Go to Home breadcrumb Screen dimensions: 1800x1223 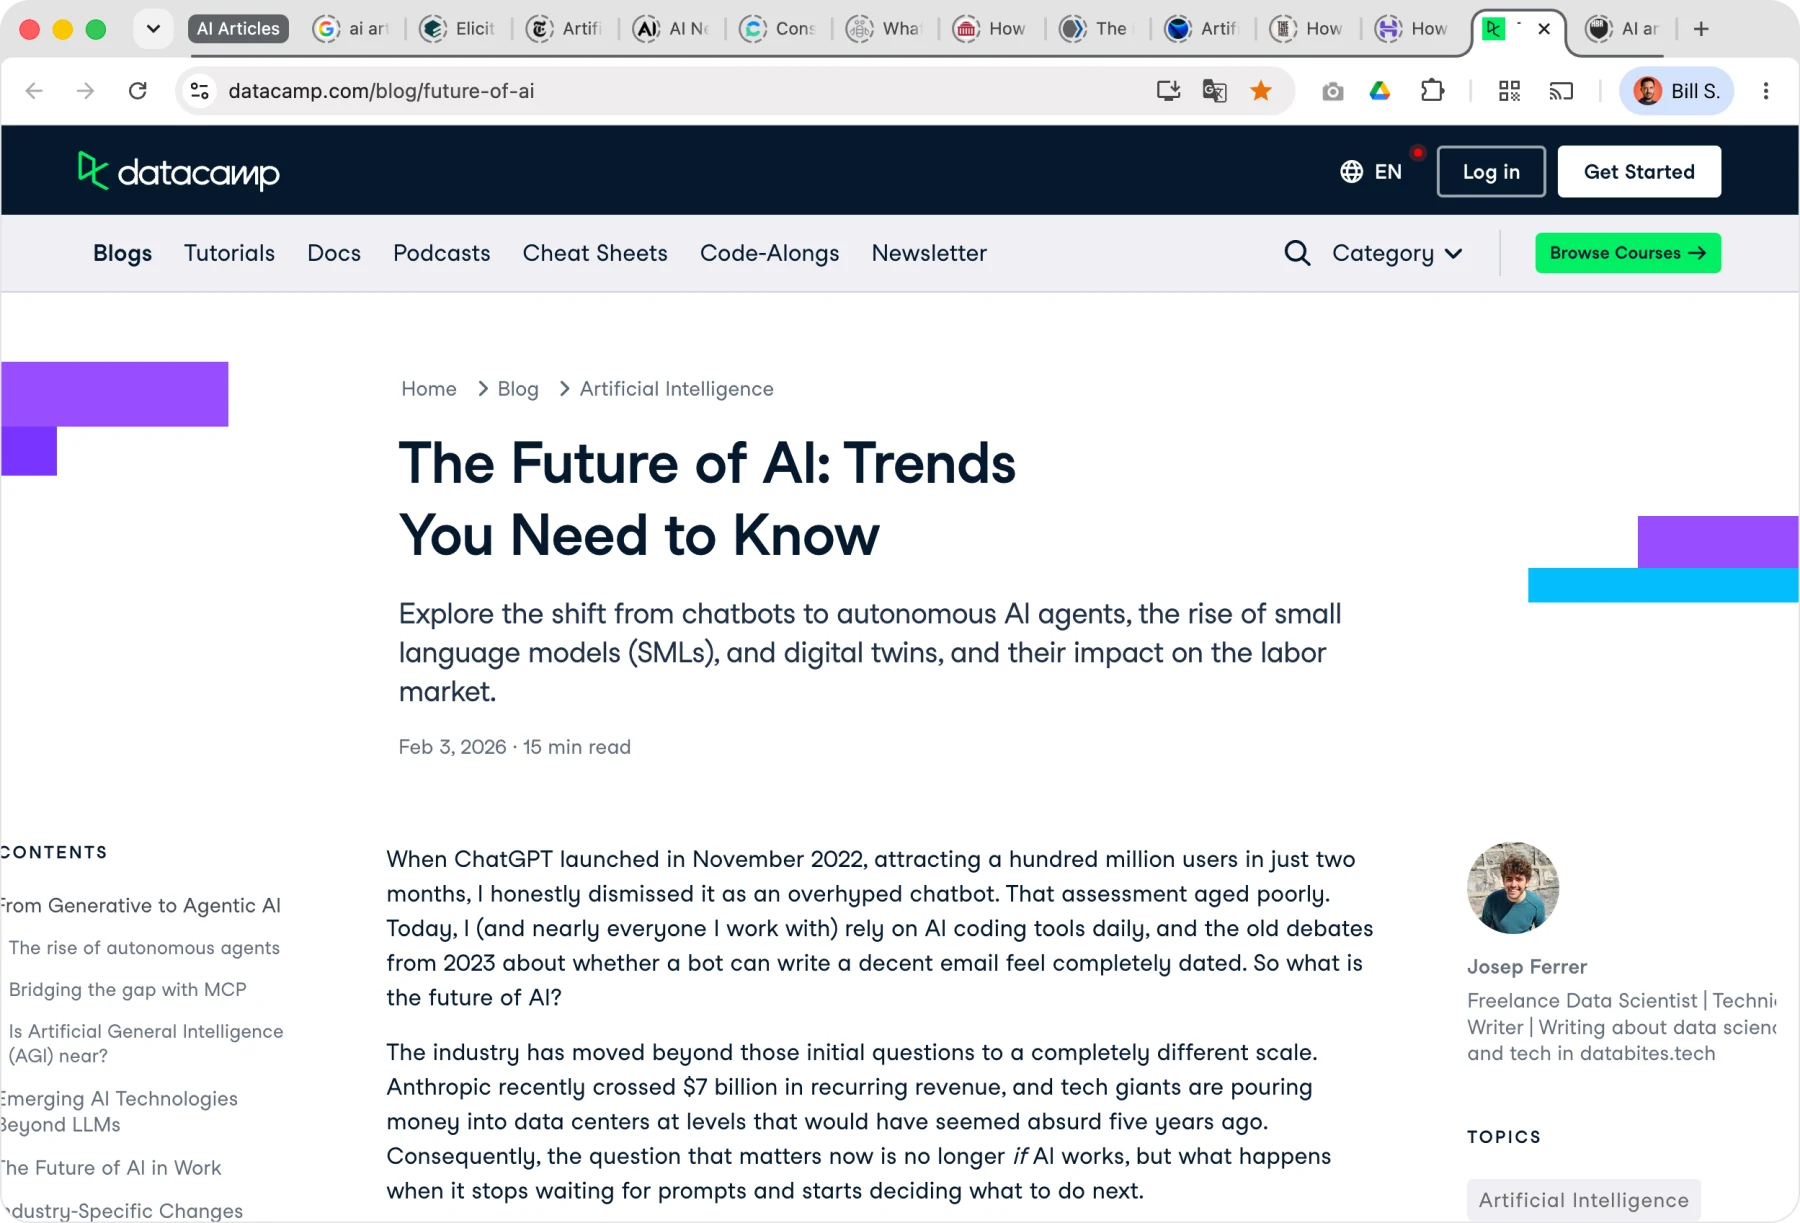429,389
